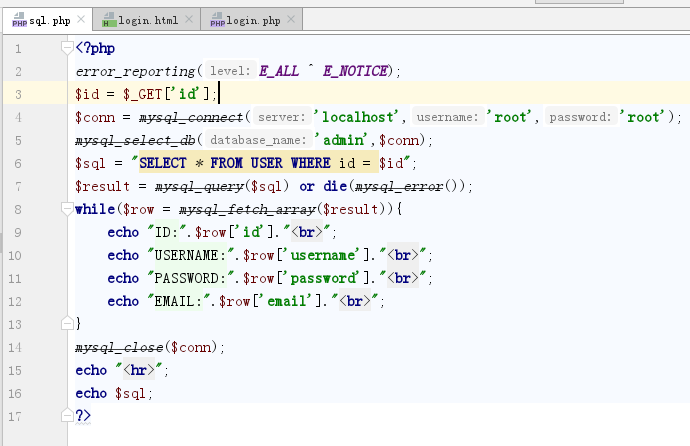Image resolution: width=690 pixels, height=446 pixels.
Task: Click the E_ALL constant
Action: click(x=279, y=71)
